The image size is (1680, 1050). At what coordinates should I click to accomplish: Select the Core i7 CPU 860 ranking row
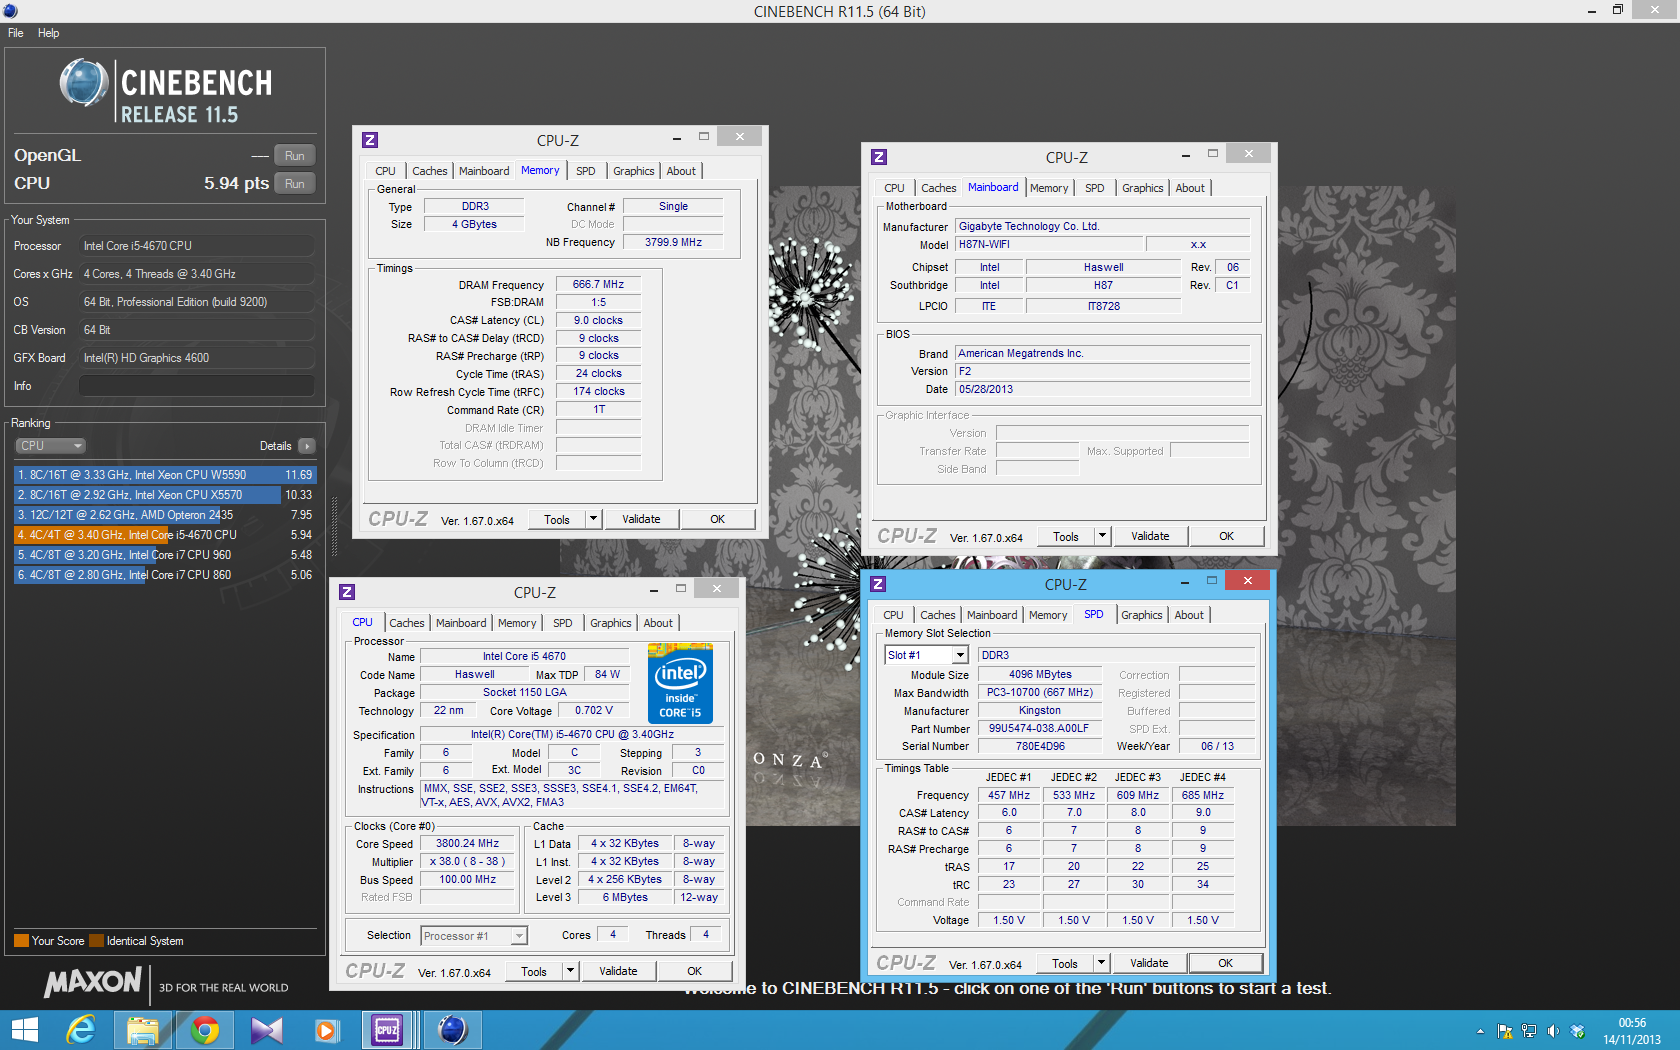(165, 575)
